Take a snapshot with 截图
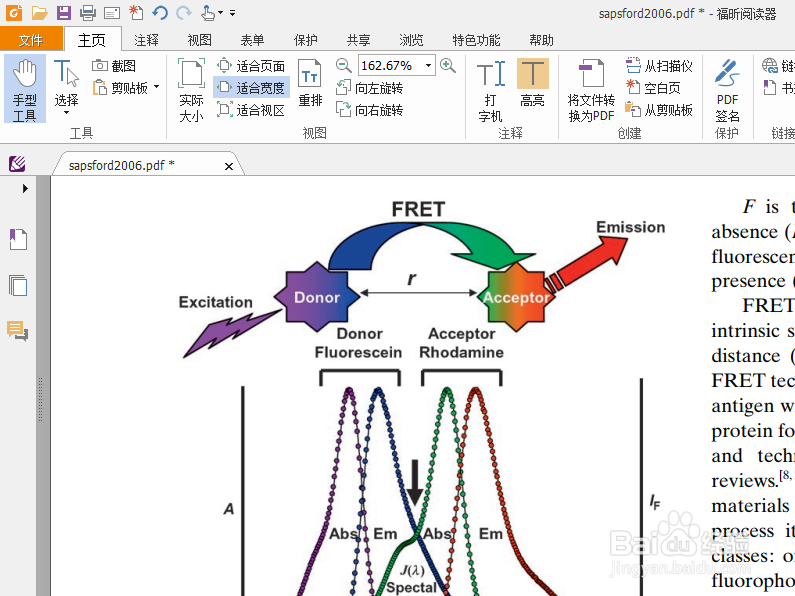Viewport: 795px width, 596px height. (x=114, y=65)
